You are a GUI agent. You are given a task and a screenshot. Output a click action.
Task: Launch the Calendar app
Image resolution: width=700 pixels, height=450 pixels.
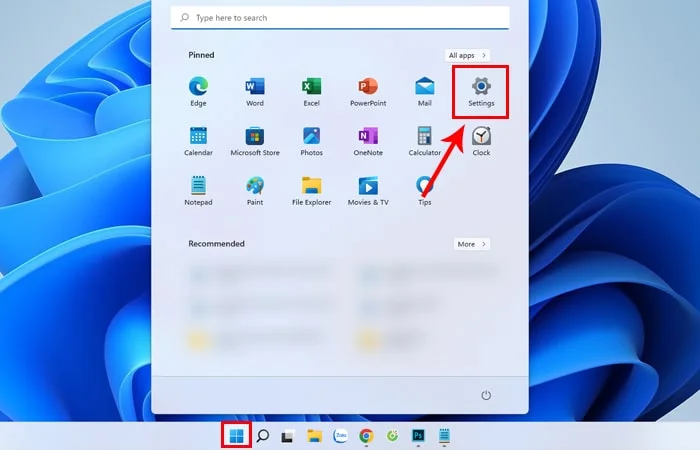point(198,141)
